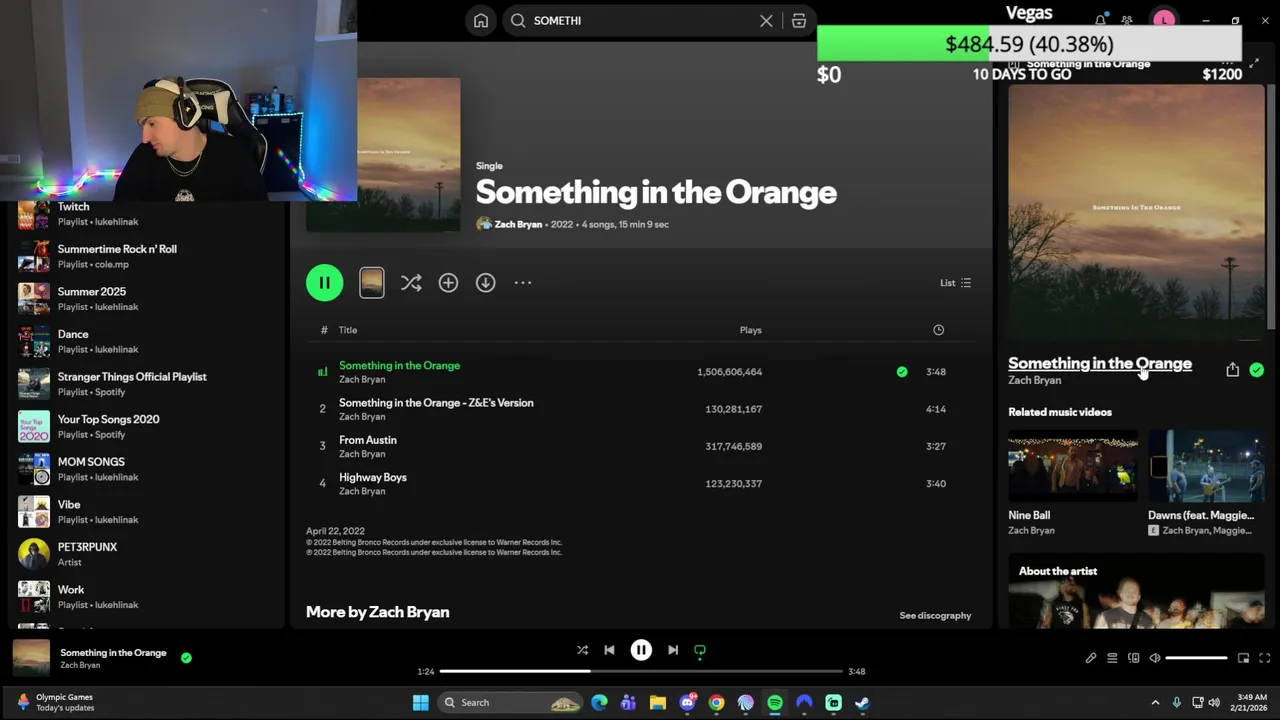This screenshot has height=720, width=1280.
Task: Open Microsoft Teams from taskbar
Action: click(x=628, y=703)
